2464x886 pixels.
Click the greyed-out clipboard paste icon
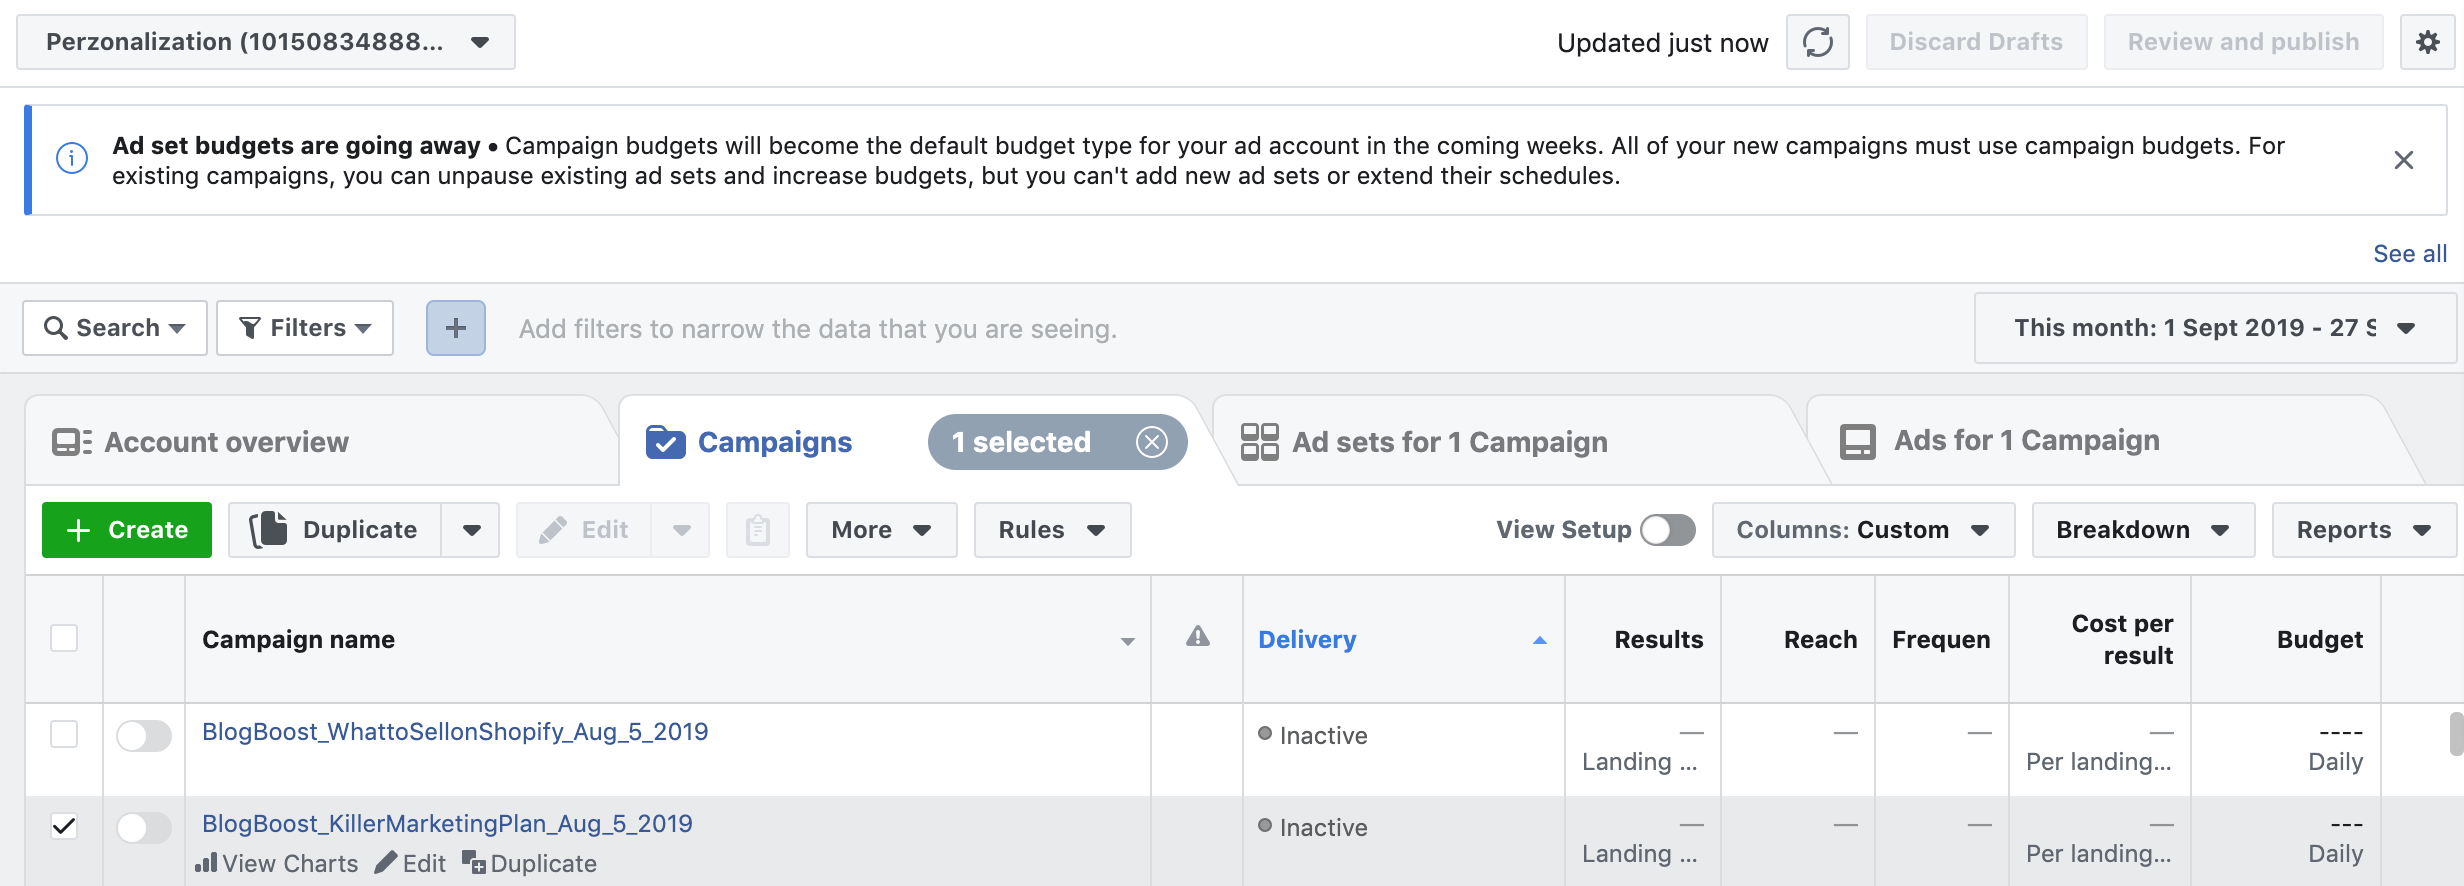coord(758,530)
